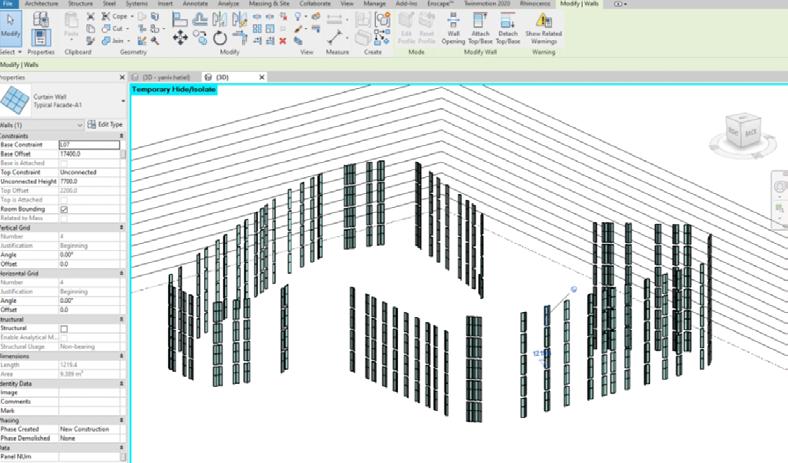Click the Cut to Clipboard scissors icon
Viewport: 788px width, 463px height.
click(x=90, y=17)
